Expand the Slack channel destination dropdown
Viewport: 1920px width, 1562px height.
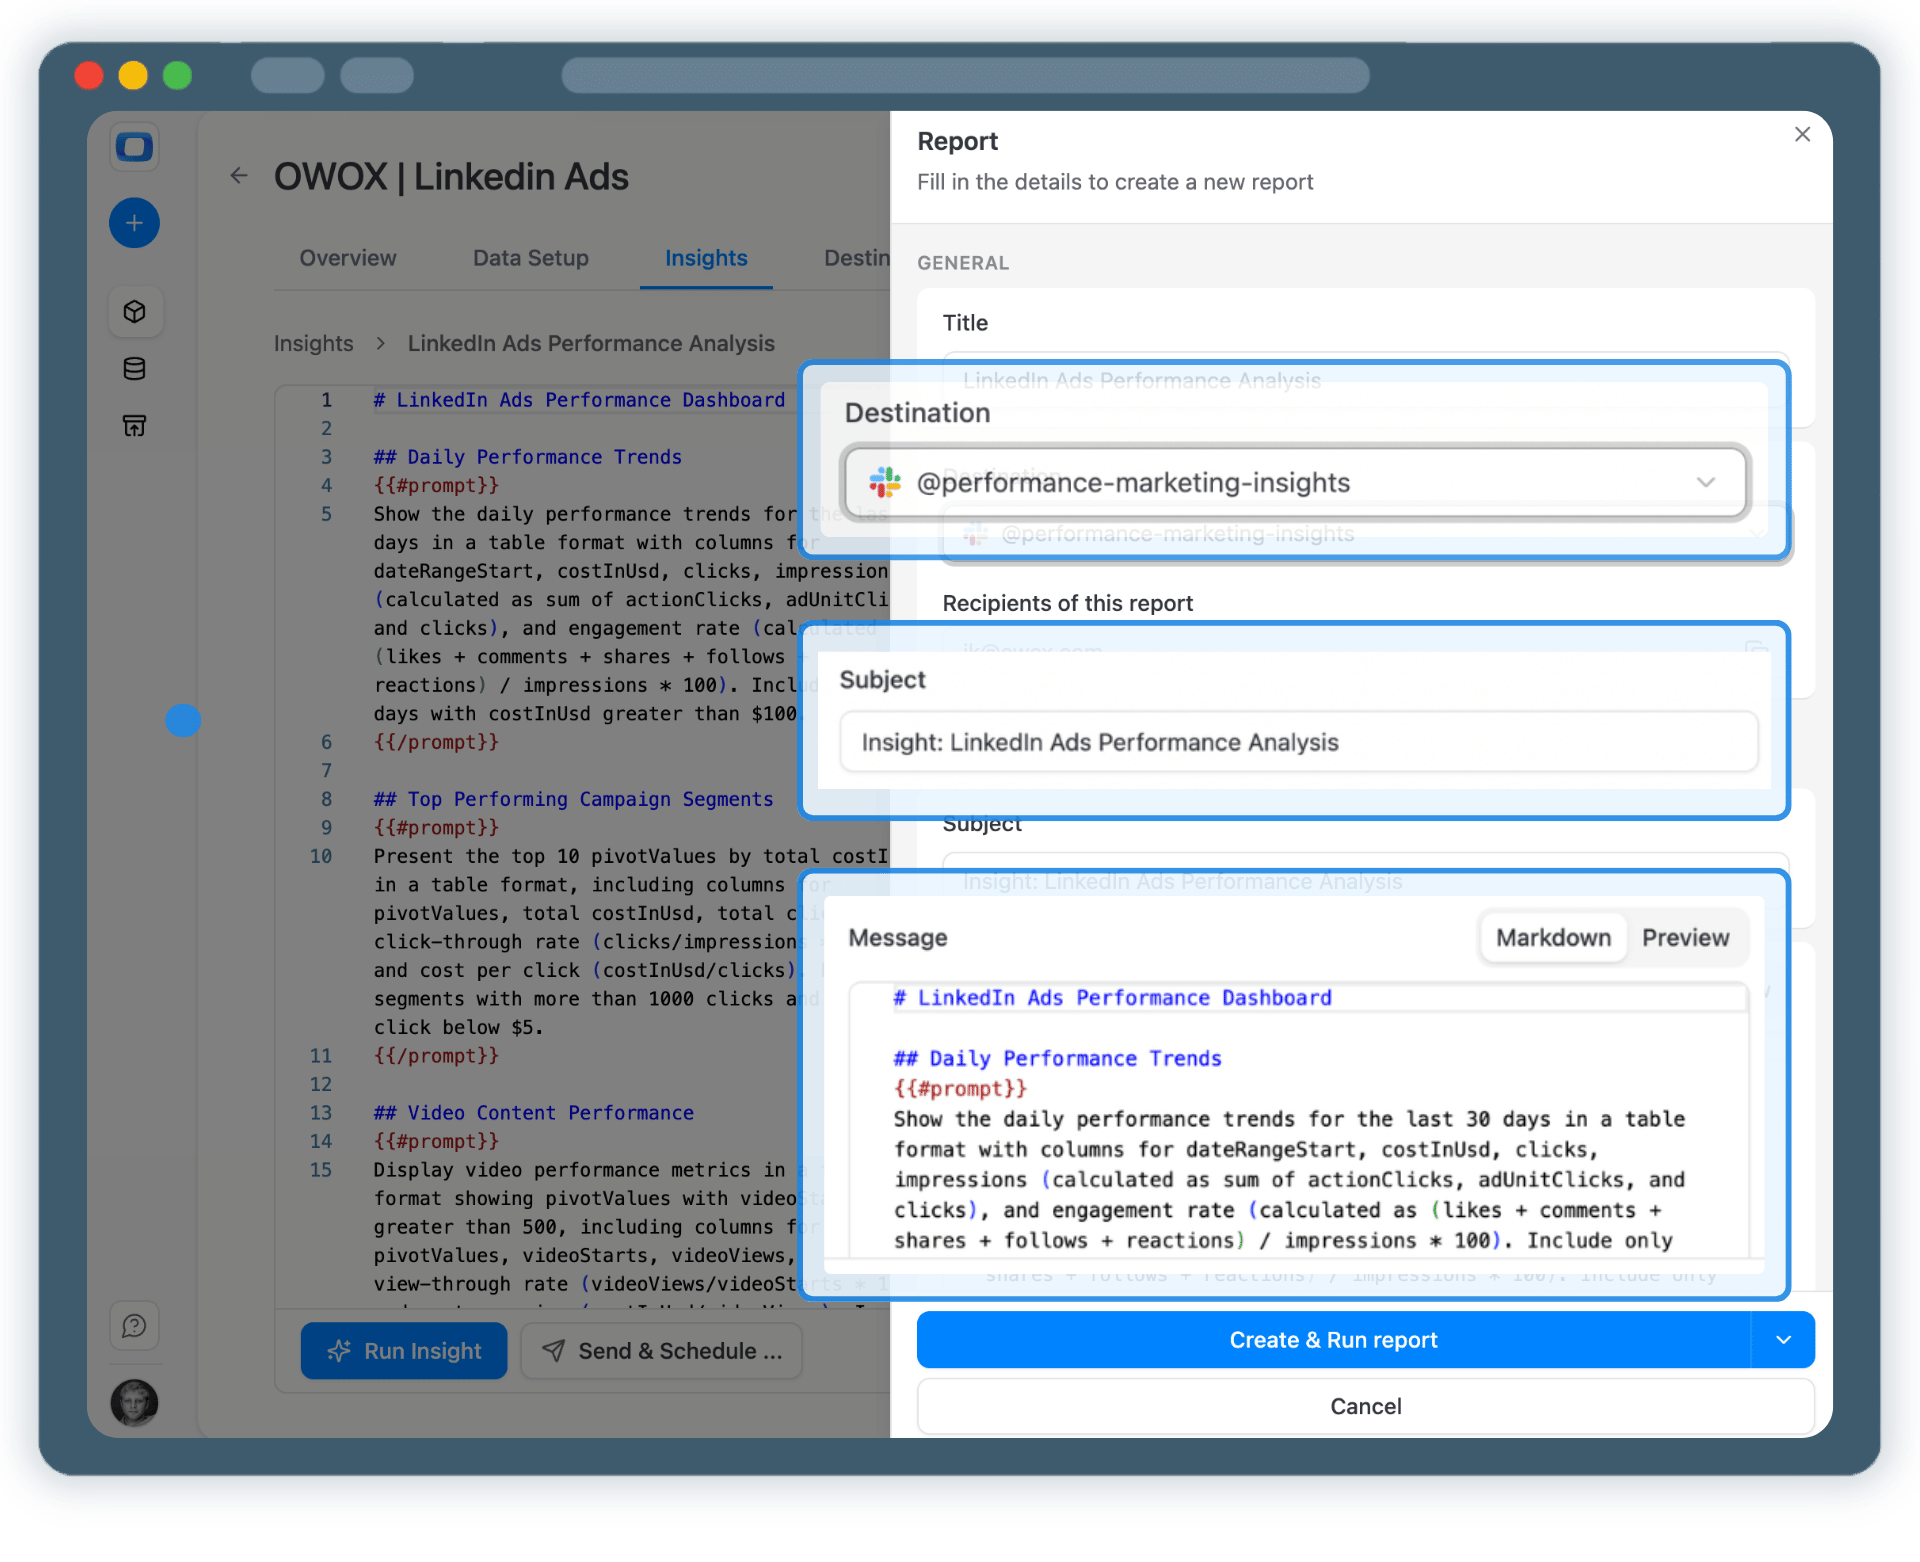pyautogui.click(x=1706, y=482)
